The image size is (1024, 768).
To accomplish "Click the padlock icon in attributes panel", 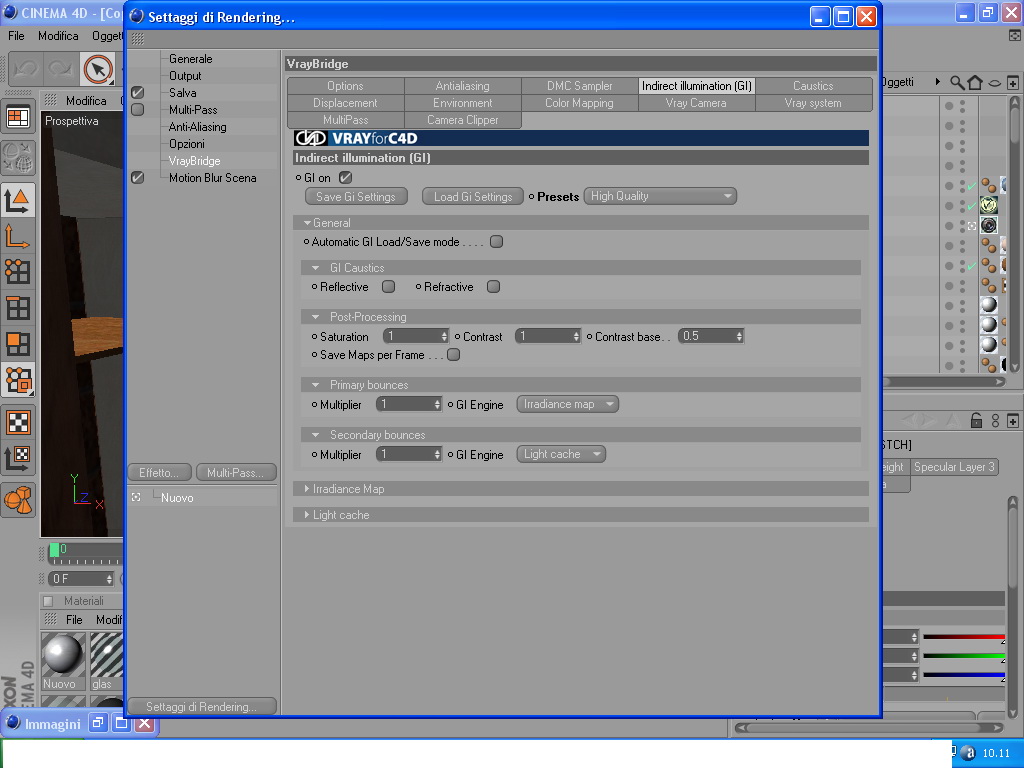I will click(x=976, y=421).
